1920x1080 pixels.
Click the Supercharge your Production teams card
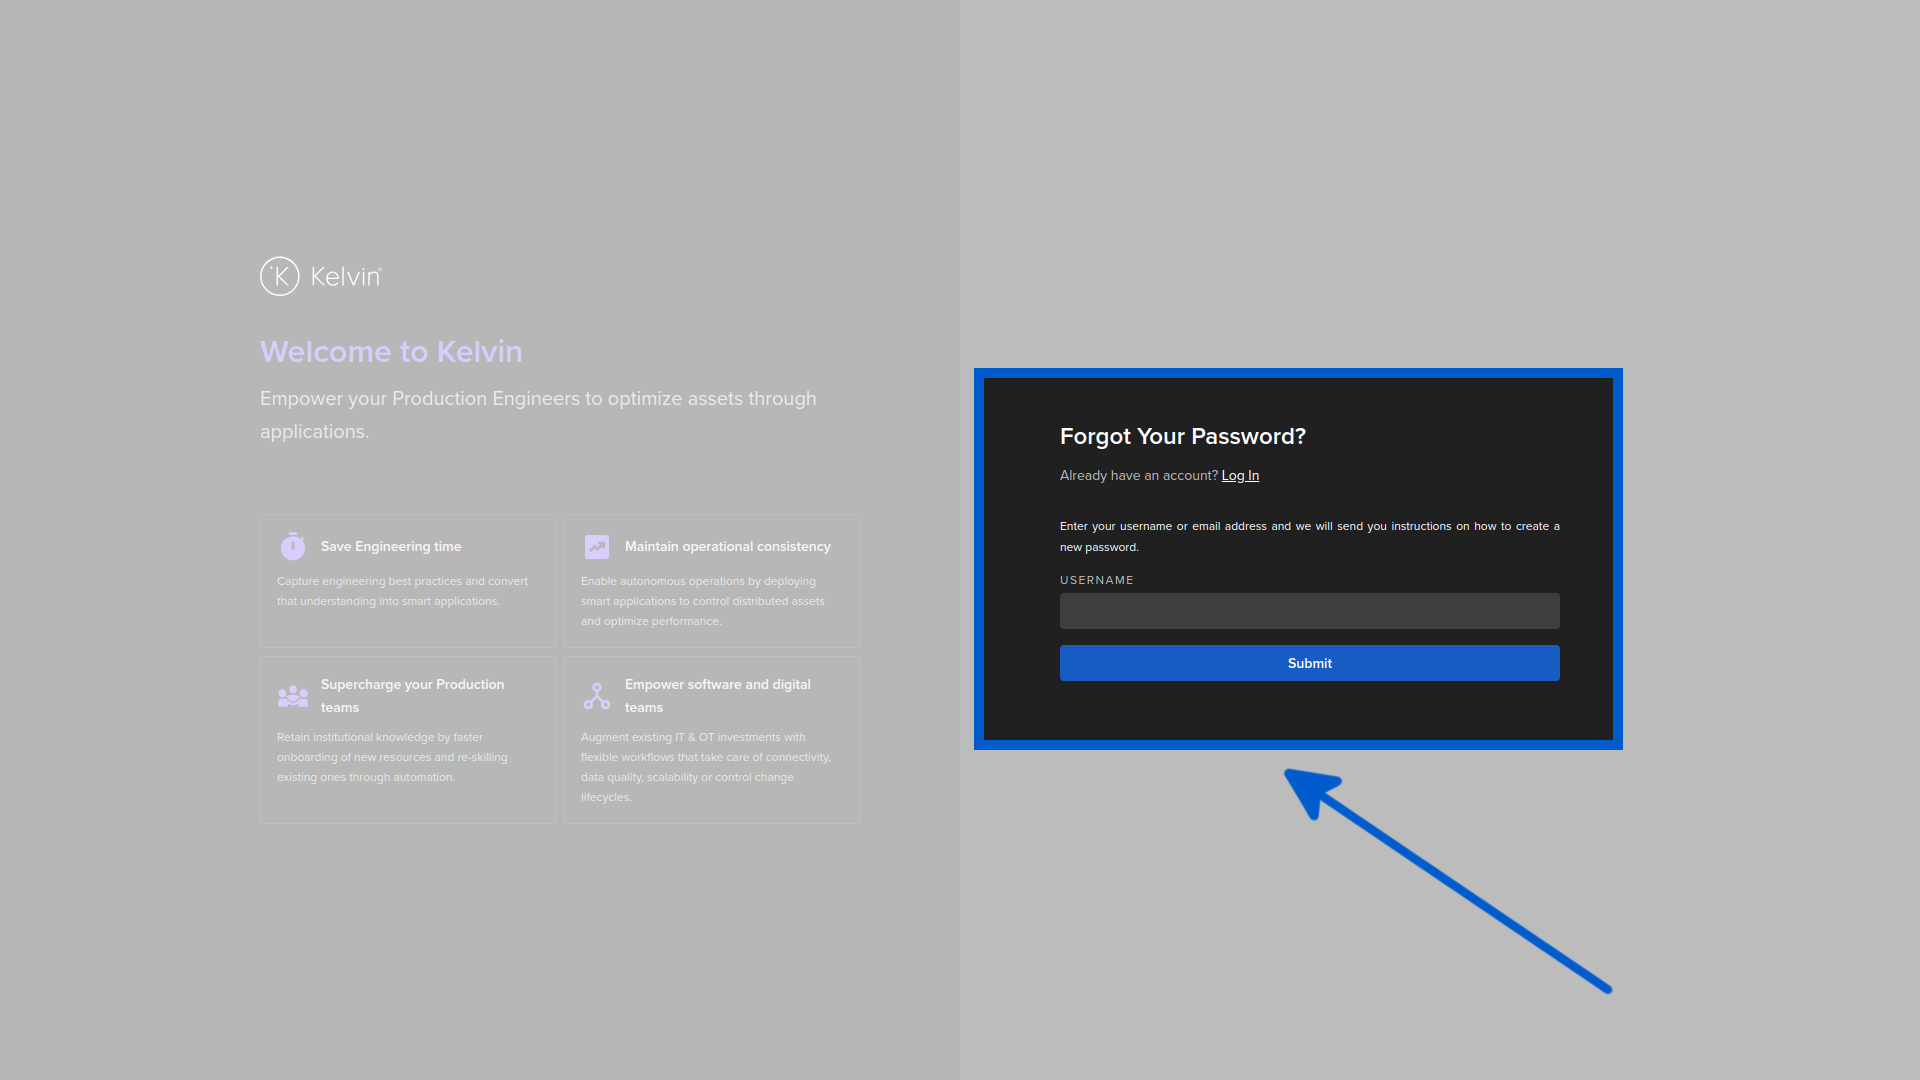pos(407,739)
